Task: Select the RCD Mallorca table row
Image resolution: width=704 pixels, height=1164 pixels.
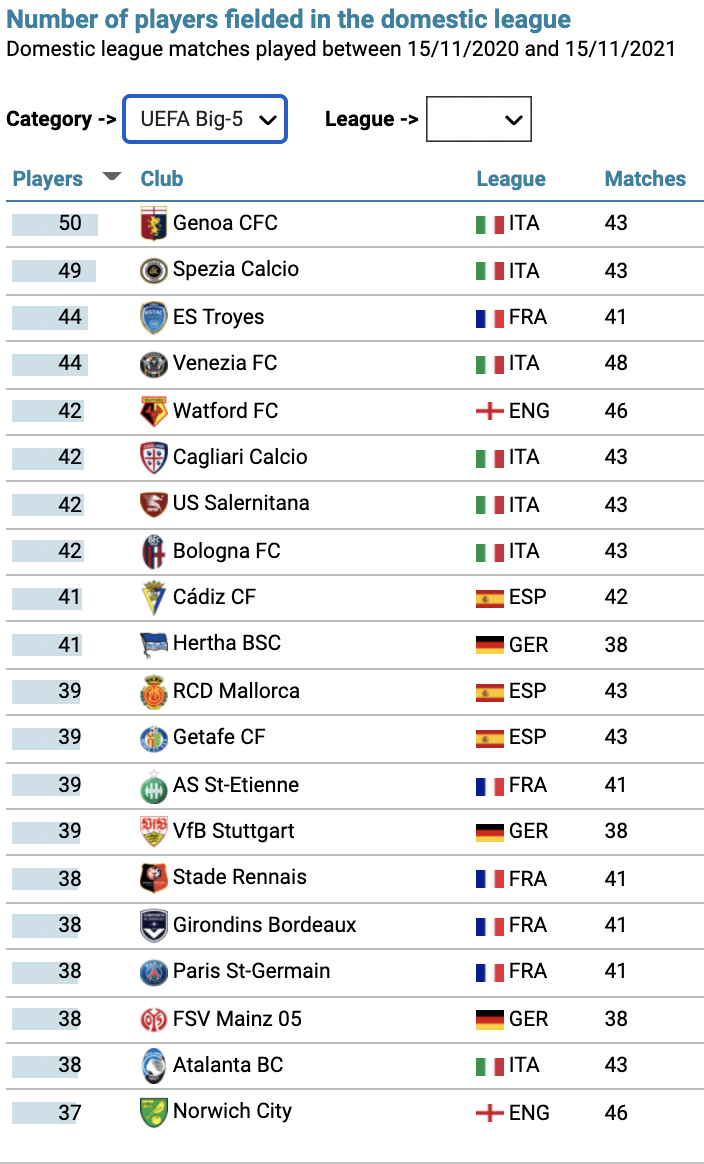Action: (355, 692)
